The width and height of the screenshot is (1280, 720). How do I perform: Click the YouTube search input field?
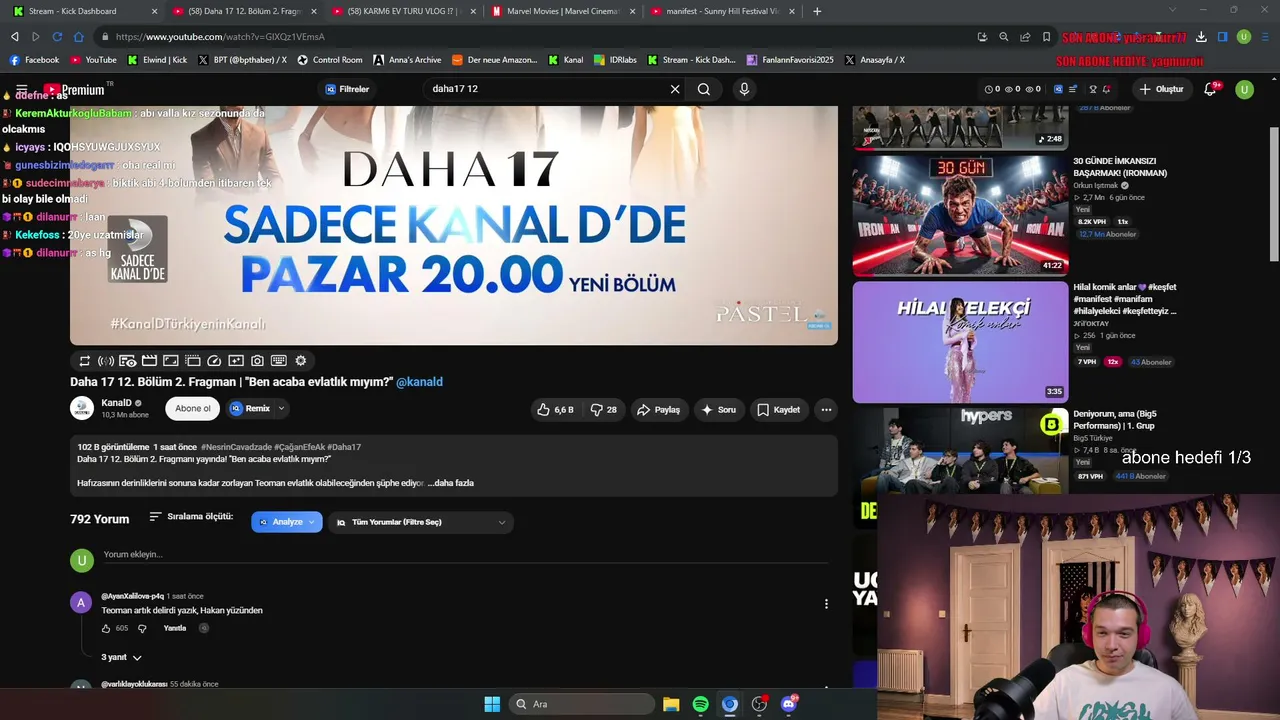(545, 89)
